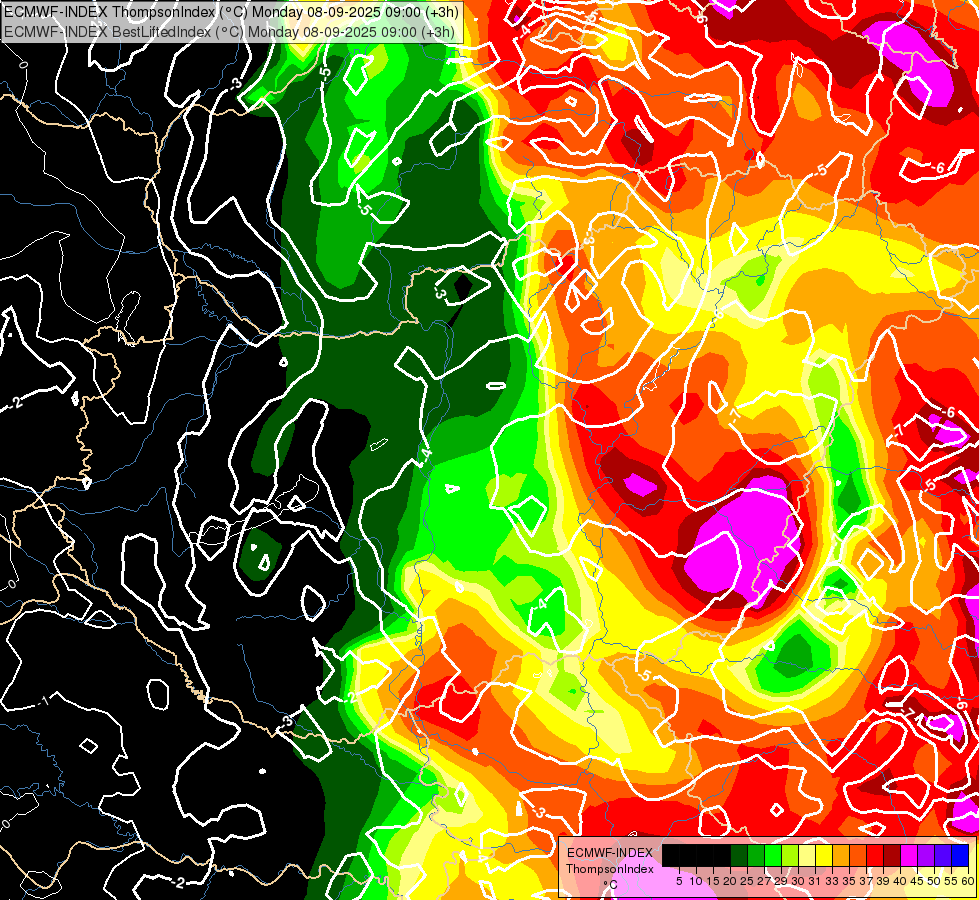Click legend tick label 33

point(832,881)
